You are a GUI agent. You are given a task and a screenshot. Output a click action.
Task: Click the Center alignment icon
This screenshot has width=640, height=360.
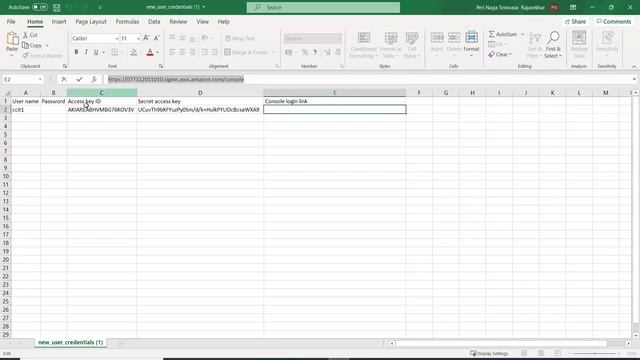click(x=182, y=52)
